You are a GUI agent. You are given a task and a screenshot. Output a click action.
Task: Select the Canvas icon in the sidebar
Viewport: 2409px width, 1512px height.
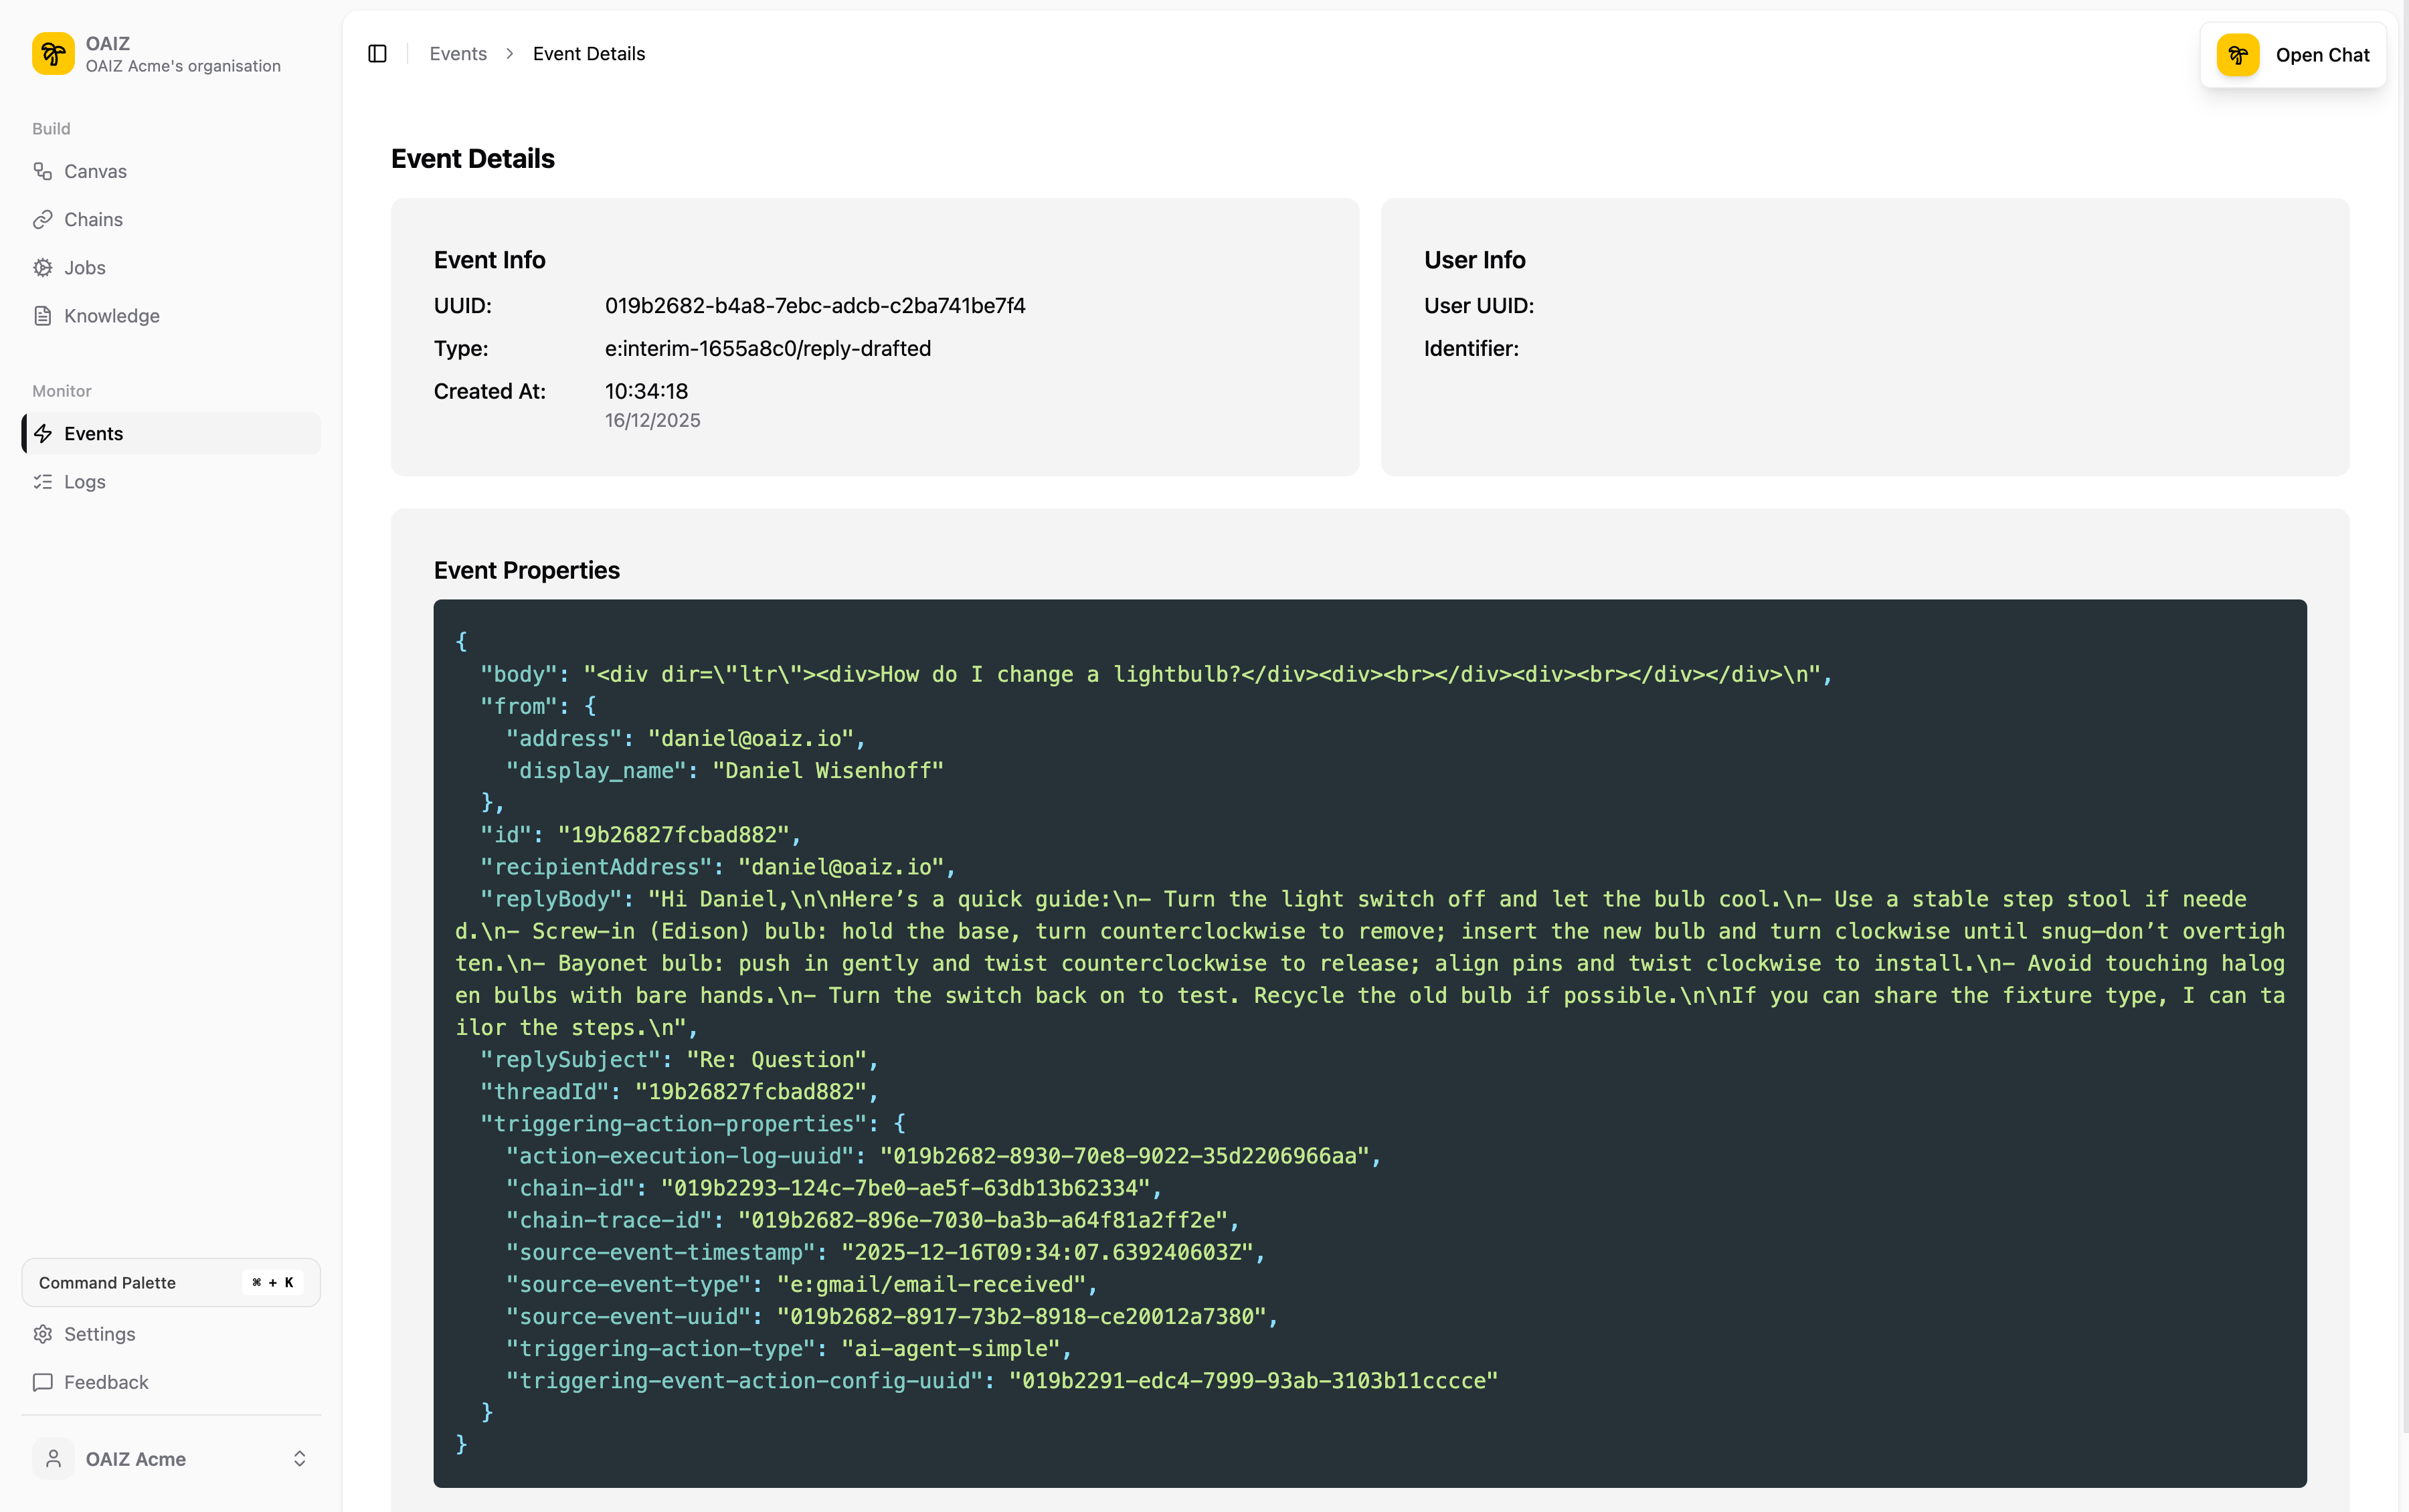pos(43,171)
